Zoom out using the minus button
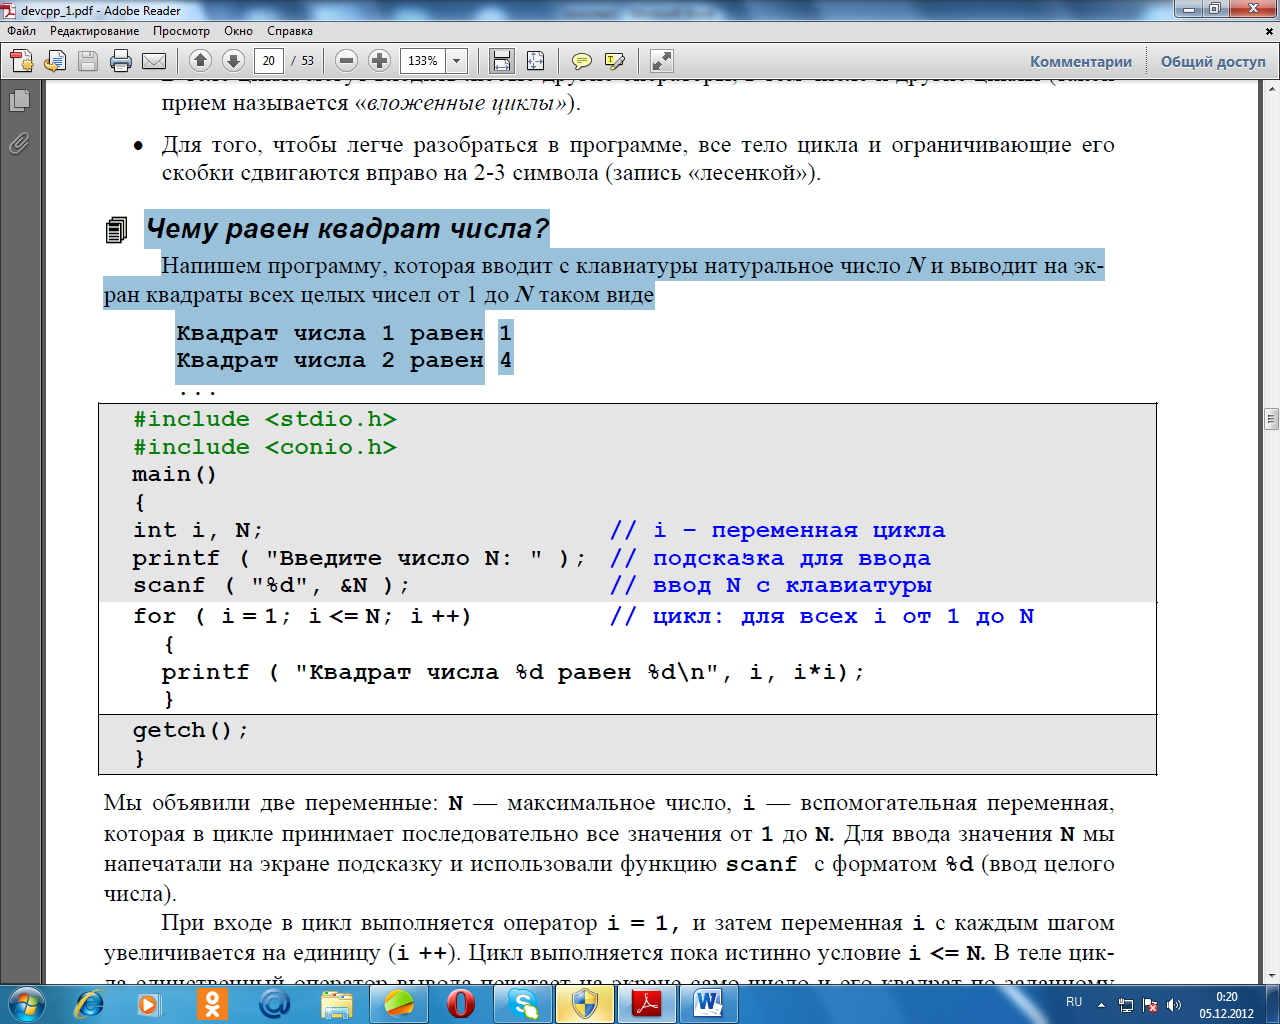The image size is (1280, 1024). pos(346,61)
